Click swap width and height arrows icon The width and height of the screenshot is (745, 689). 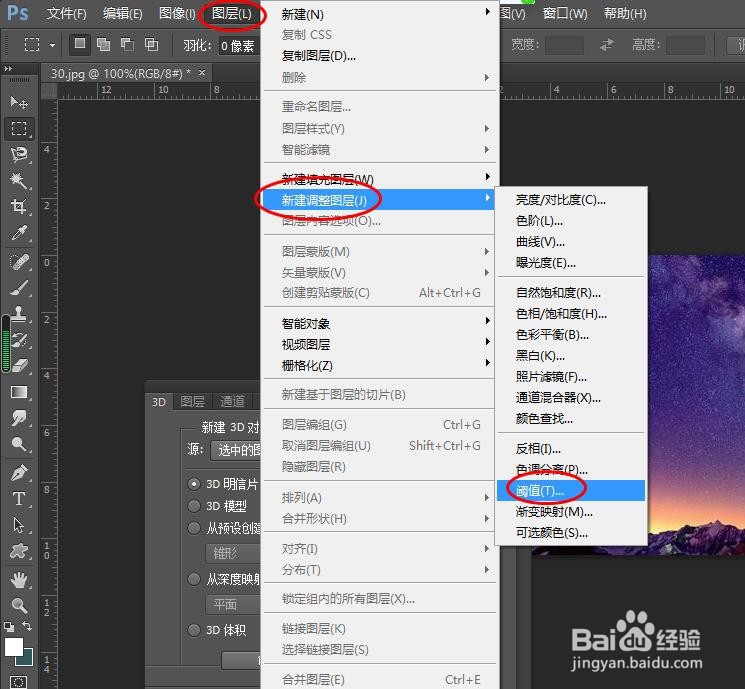coord(607,45)
